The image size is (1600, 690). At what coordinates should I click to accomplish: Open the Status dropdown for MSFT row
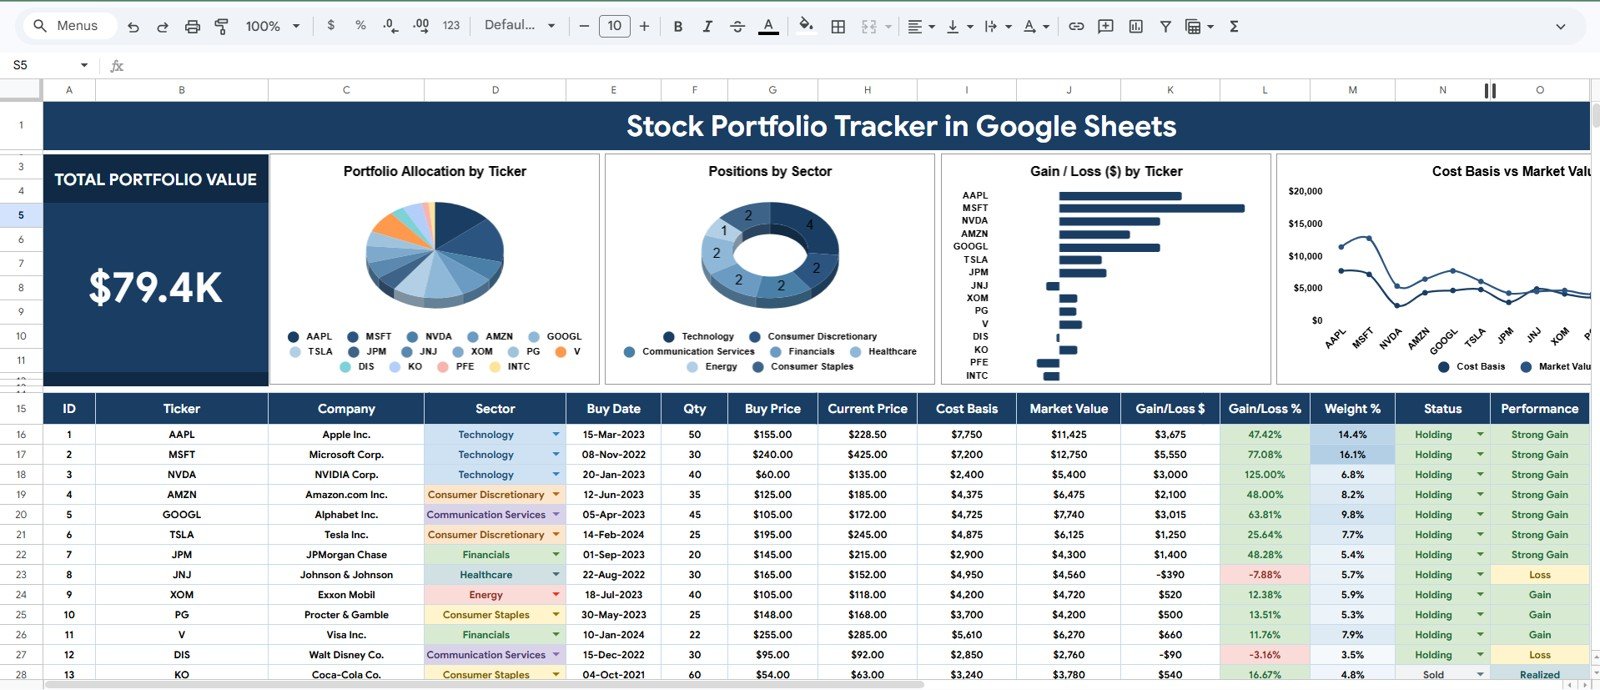tap(1480, 454)
